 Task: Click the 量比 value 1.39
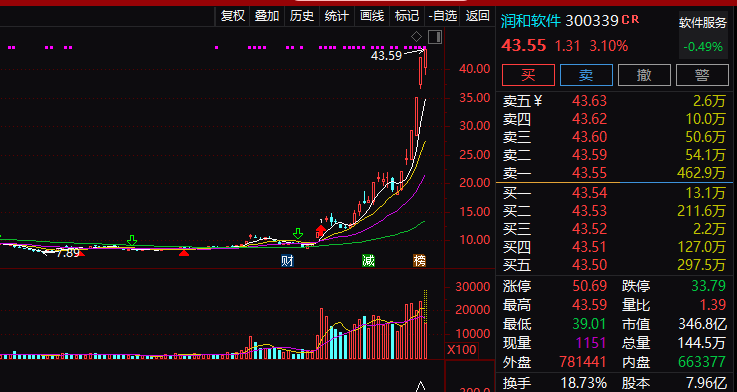tap(713, 305)
